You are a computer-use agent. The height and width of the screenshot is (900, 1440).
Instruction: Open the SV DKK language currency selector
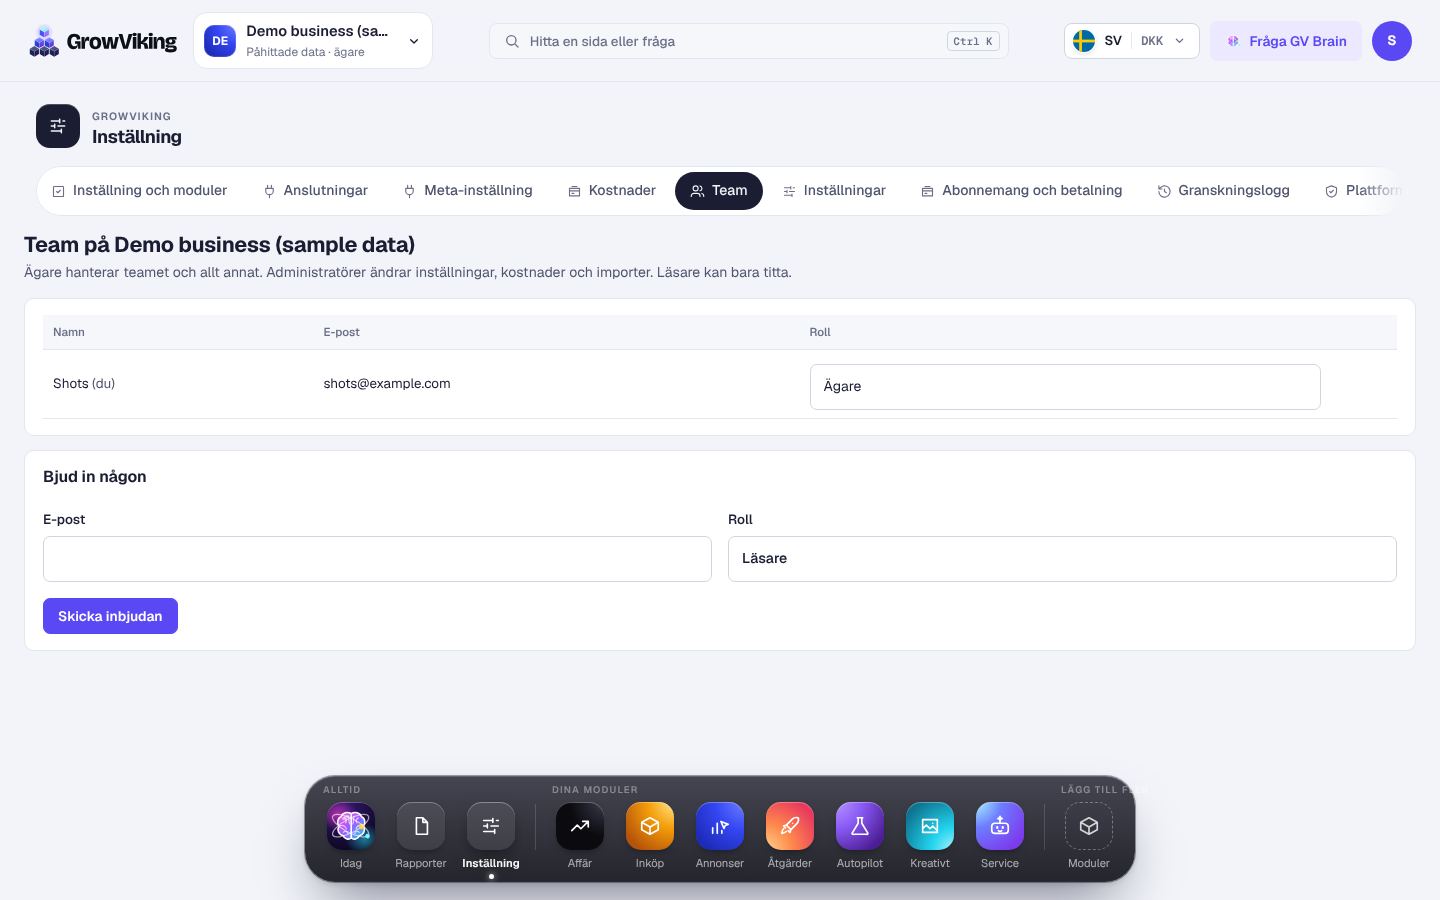tap(1131, 41)
